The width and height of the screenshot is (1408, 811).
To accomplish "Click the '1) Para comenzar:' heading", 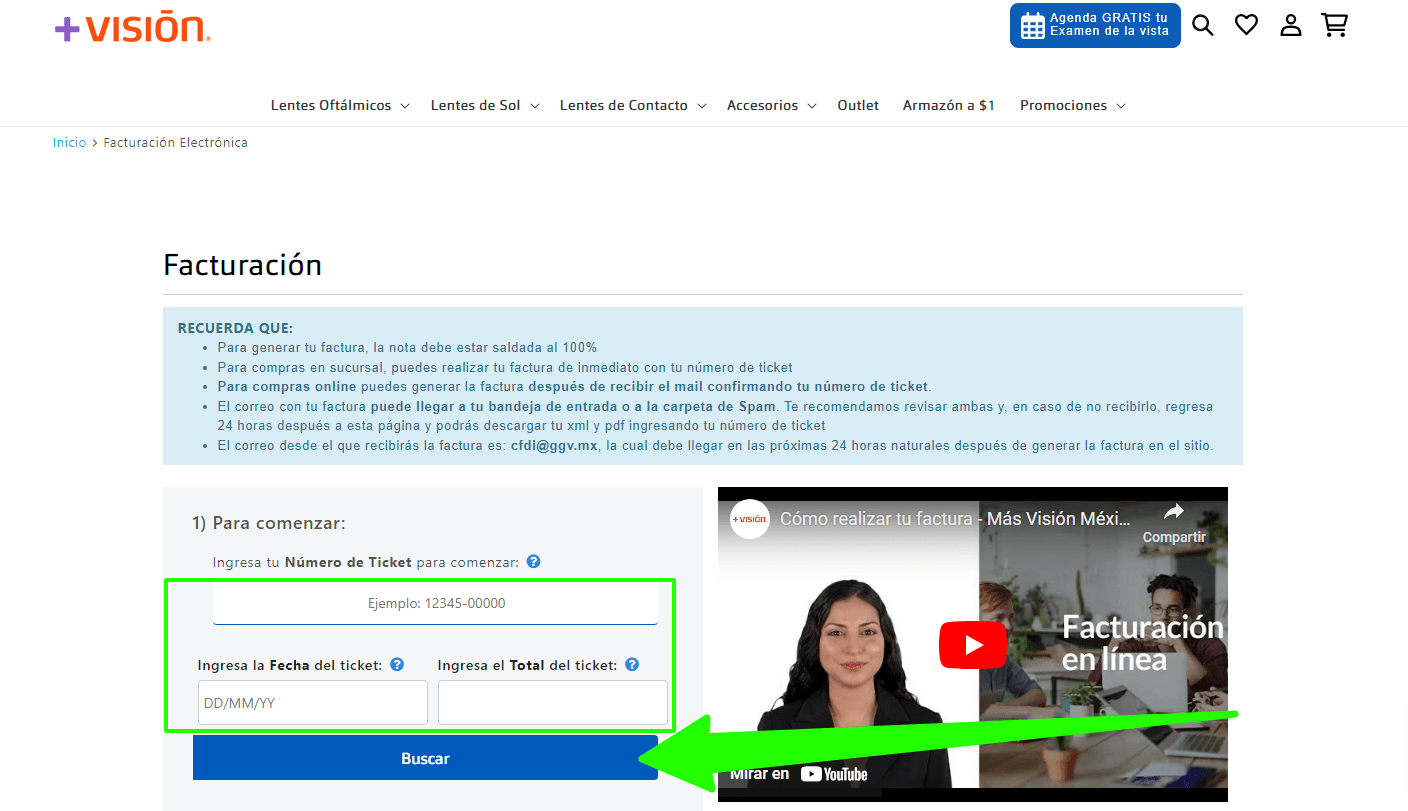I will coord(269,523).
